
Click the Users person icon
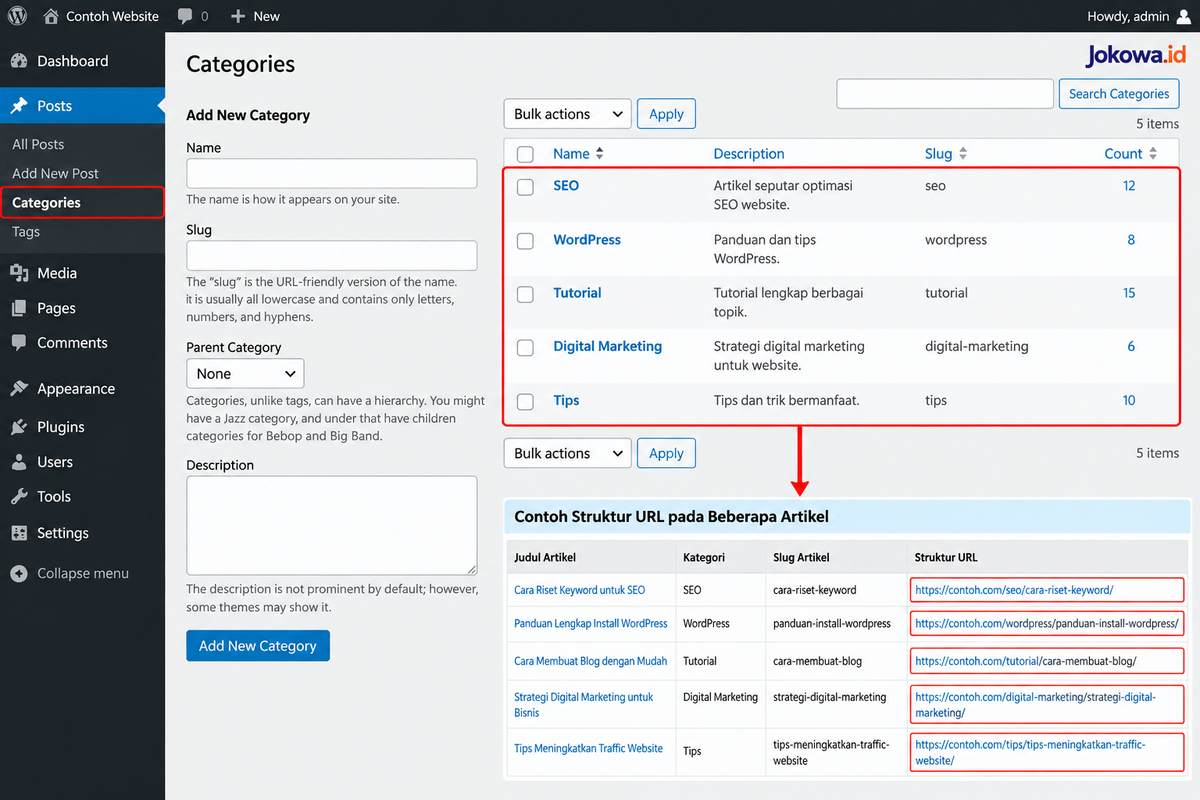(19, 462)
